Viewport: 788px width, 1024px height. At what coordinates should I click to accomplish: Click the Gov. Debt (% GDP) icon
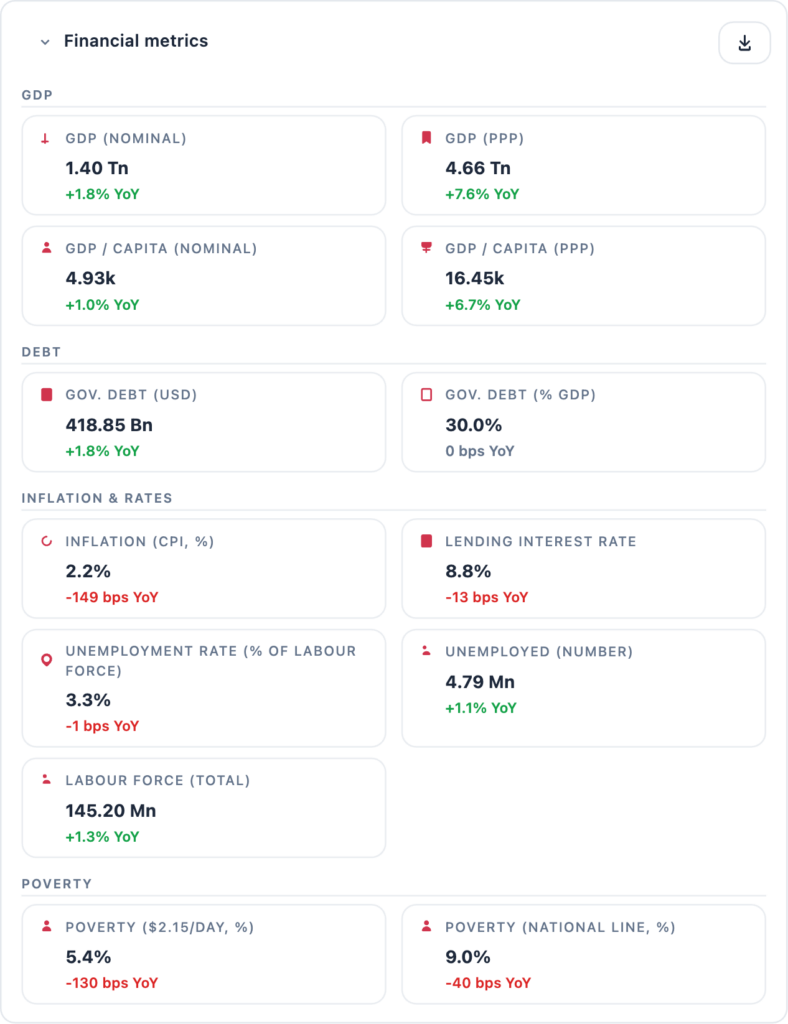pyautogui.click(x=426, y=395)
